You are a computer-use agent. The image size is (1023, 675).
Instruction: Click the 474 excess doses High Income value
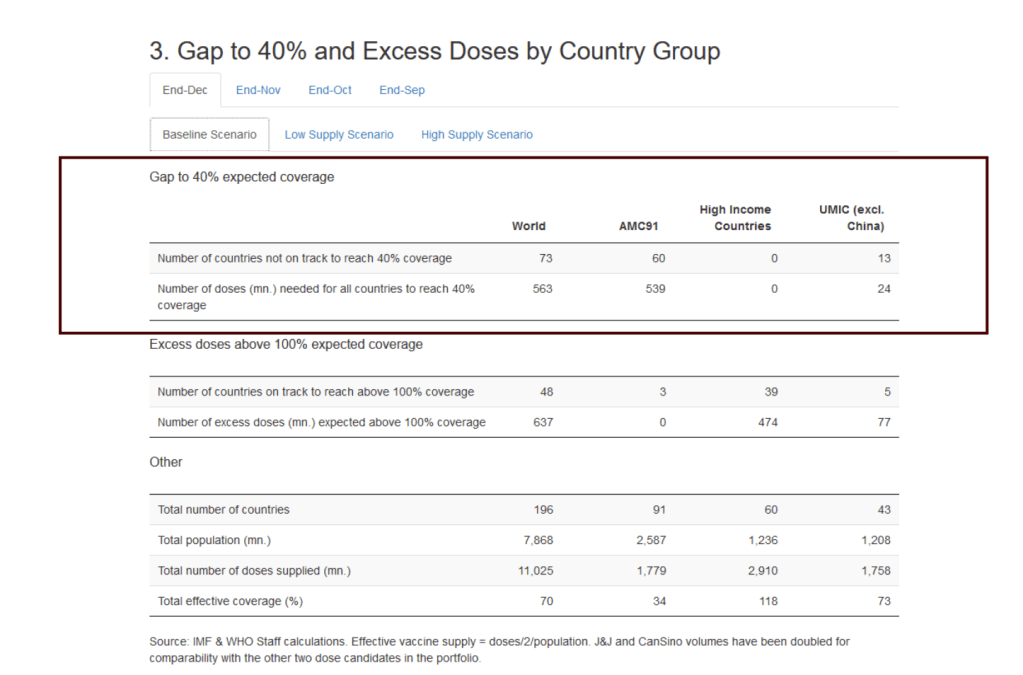pyautogui.click(x=767, y=422)
